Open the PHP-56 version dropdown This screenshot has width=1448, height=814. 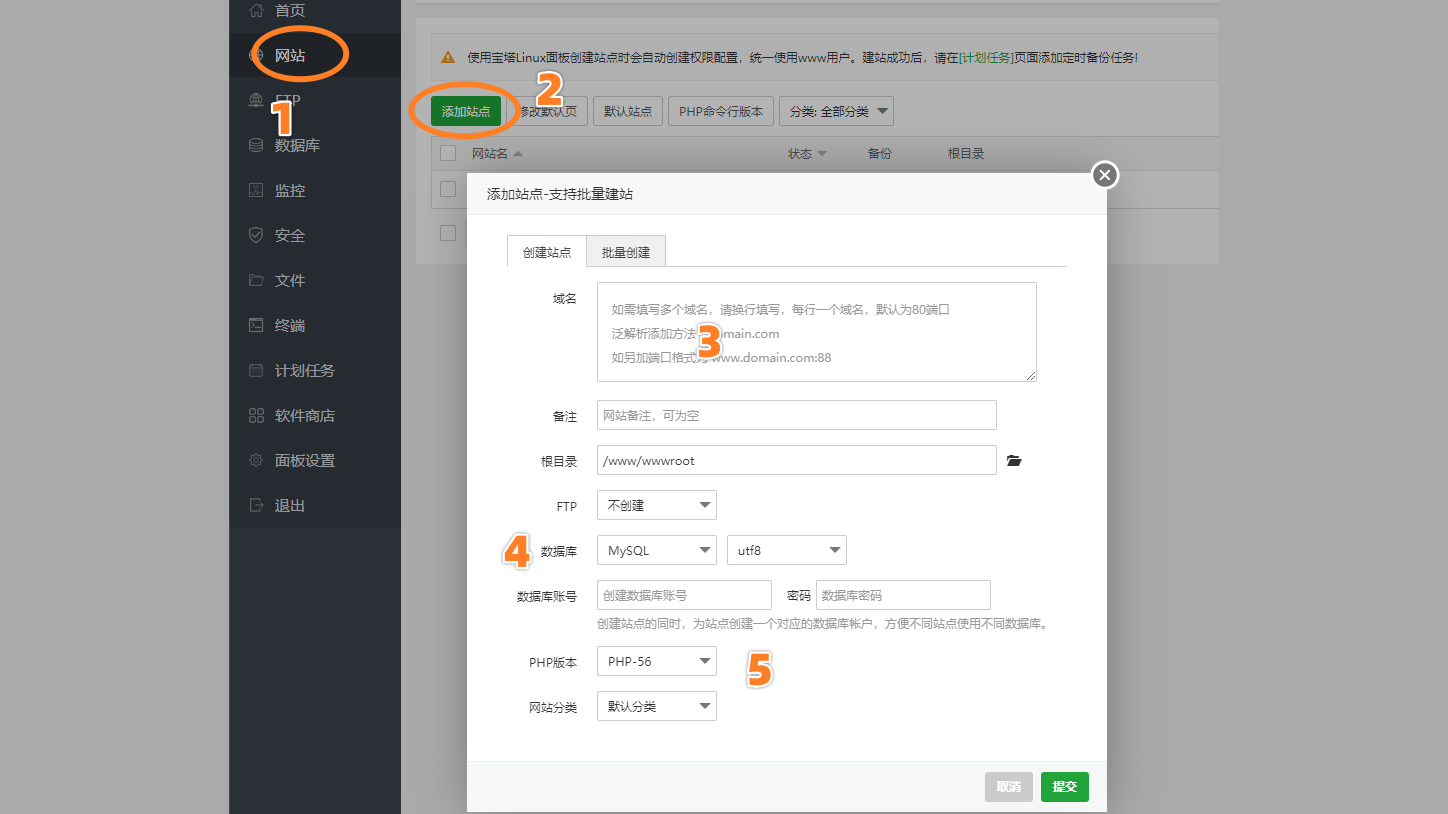pyautogui.click(x=656, y=661)
